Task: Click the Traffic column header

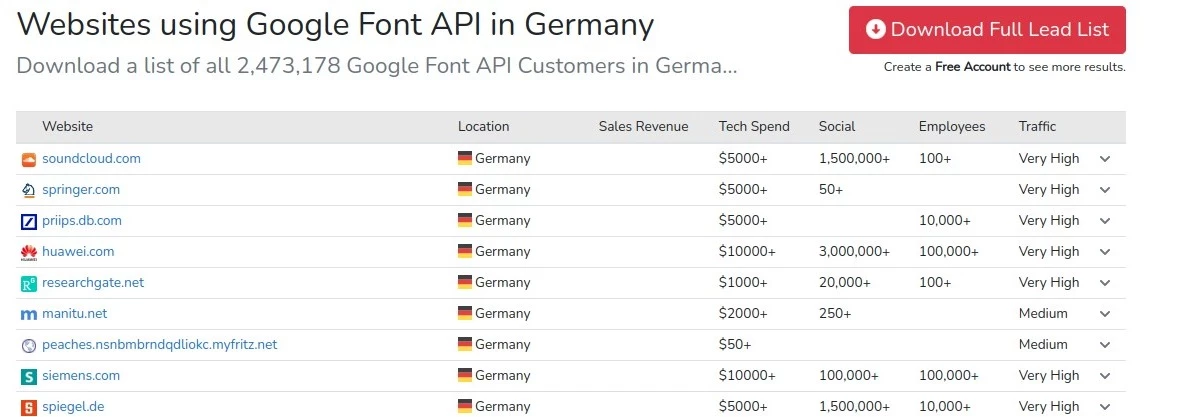Action: click(x=1037, y=127)
